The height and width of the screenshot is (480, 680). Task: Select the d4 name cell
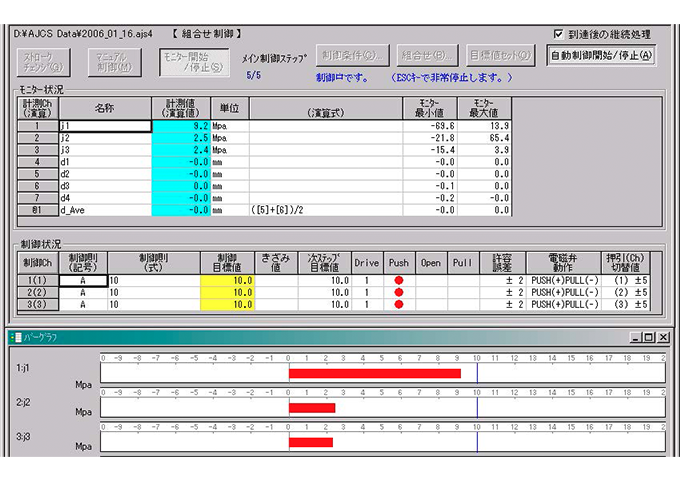pyautogui.click(x=105, y=198)
